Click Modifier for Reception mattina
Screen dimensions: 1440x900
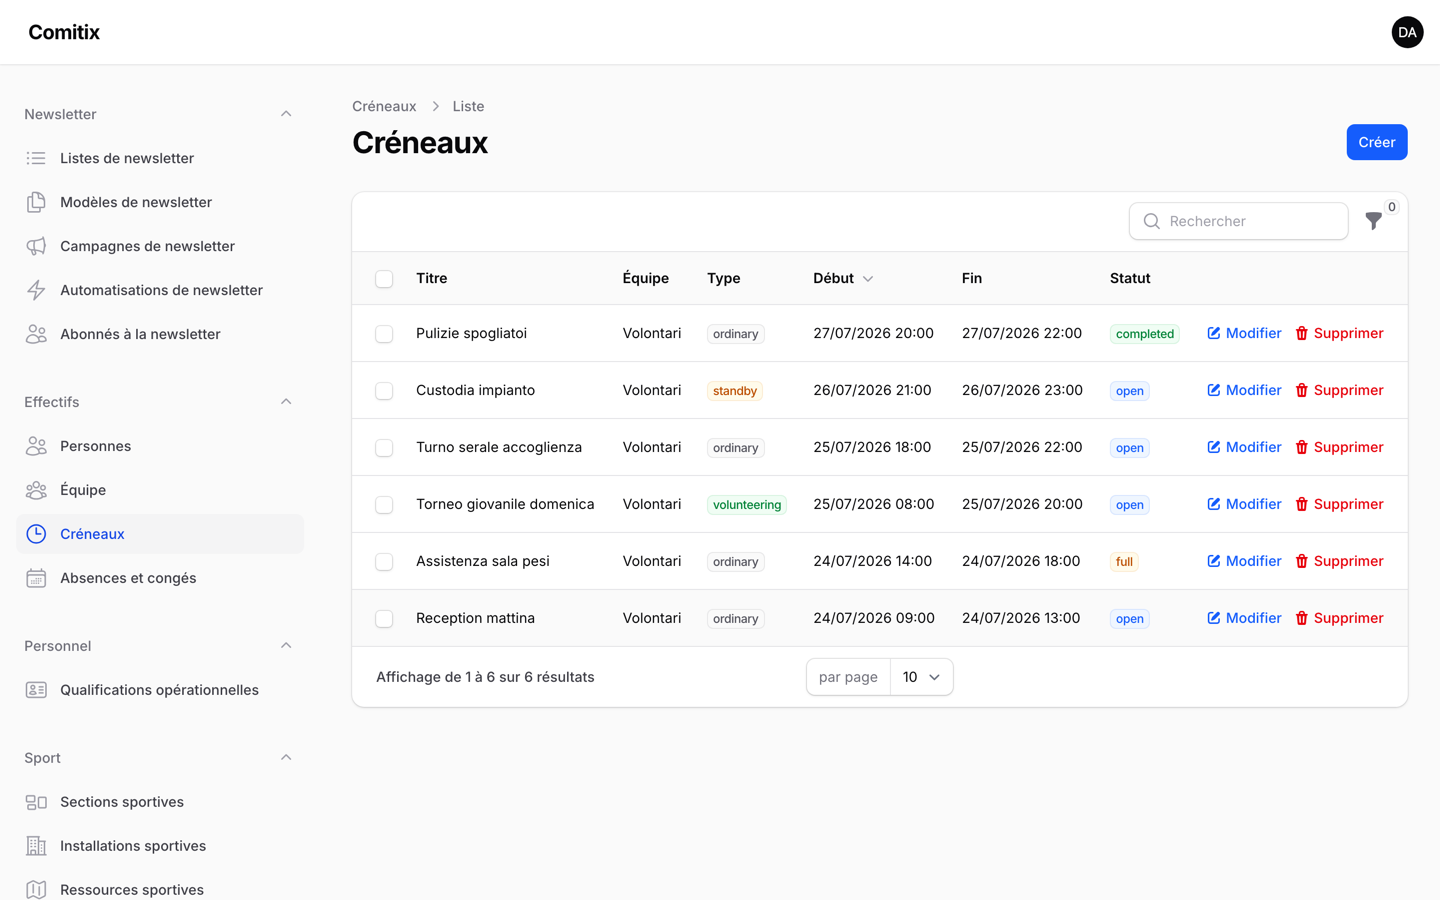coord(1244,618)
